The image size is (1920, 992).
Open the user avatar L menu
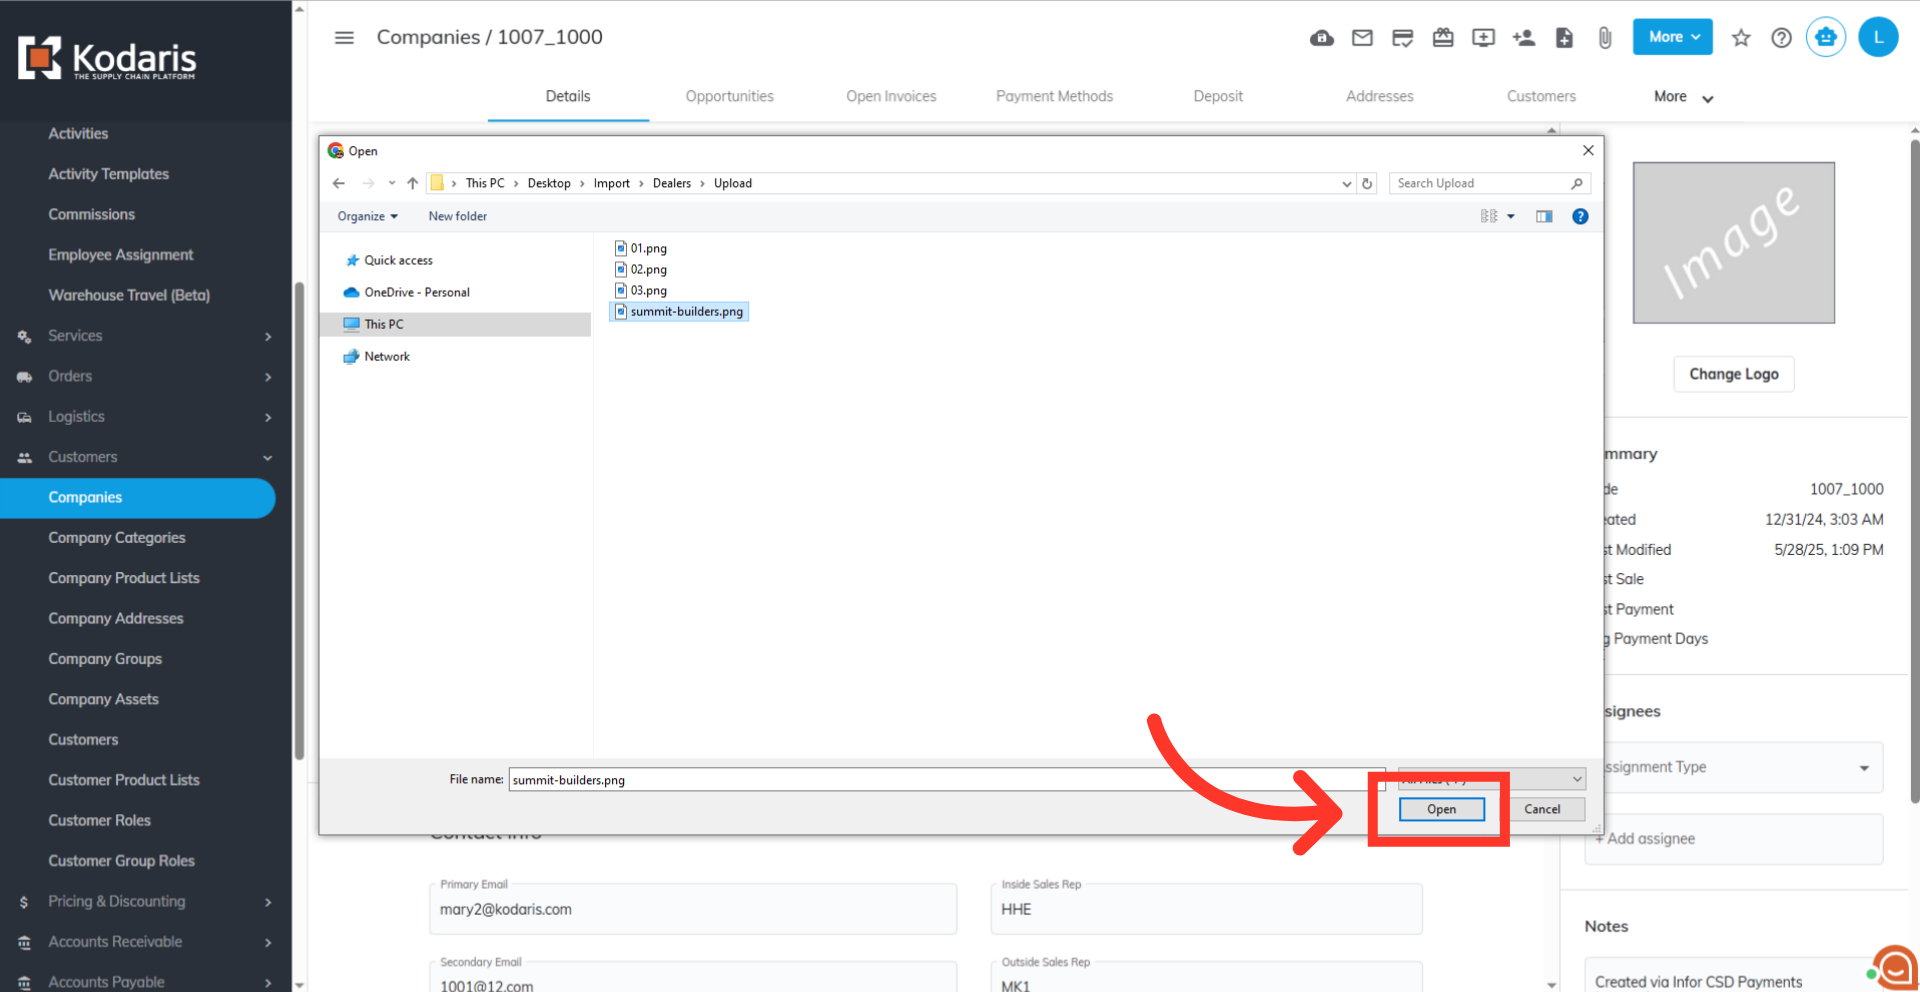coord(1879,38)
